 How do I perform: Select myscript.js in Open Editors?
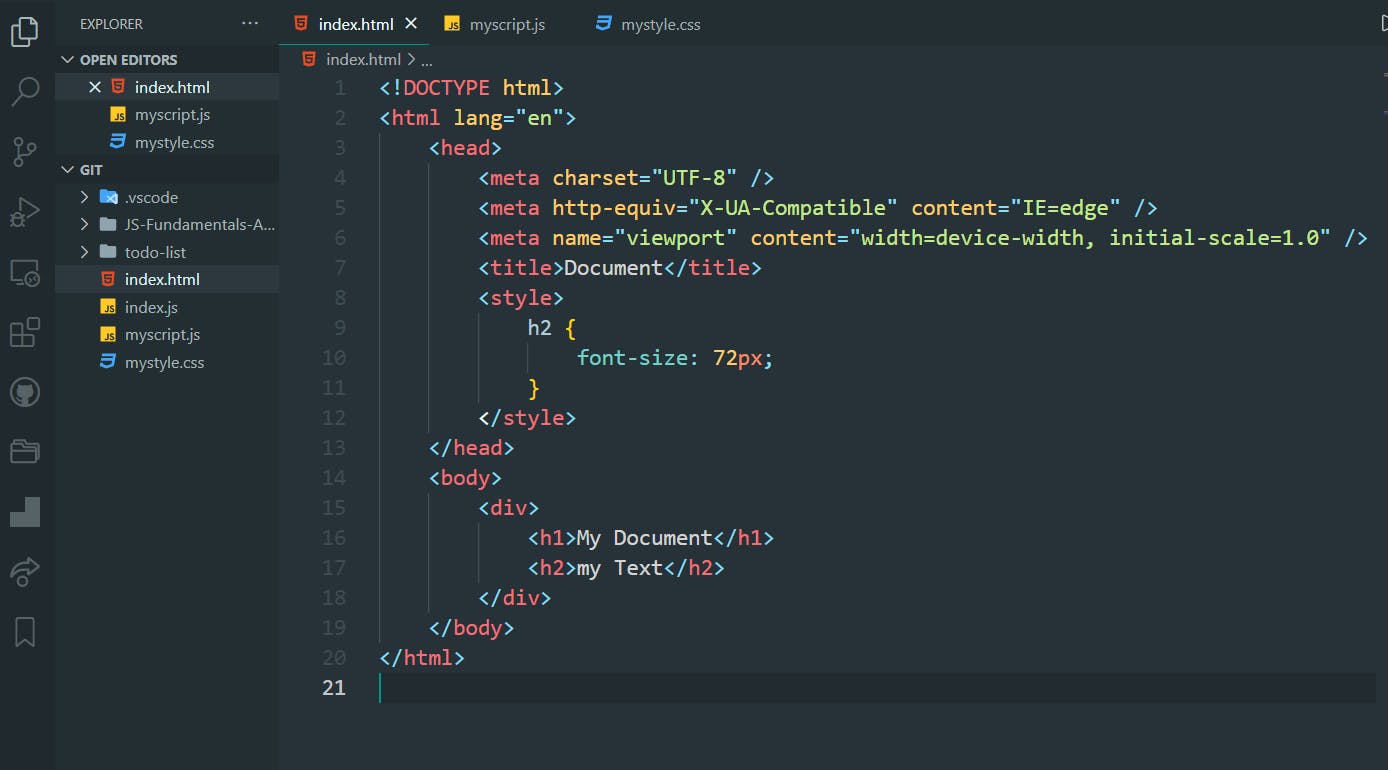pyautogui.click(x=167, y=115)
